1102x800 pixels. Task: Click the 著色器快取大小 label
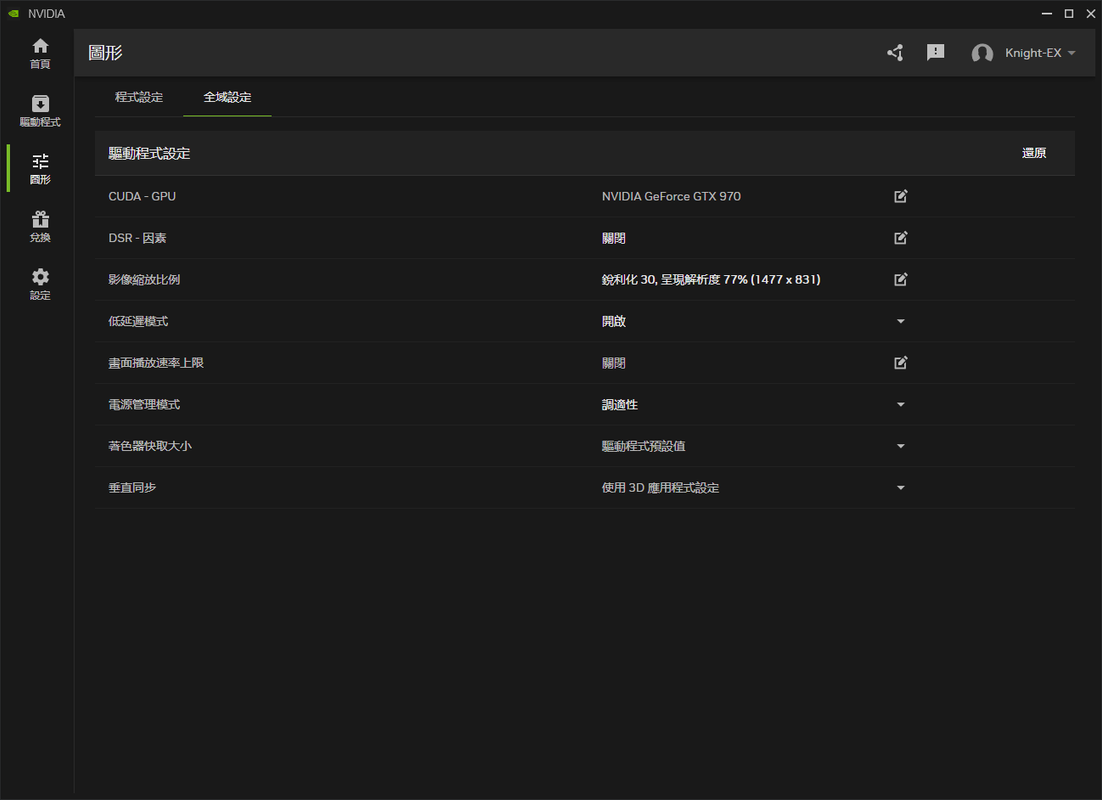150,446
